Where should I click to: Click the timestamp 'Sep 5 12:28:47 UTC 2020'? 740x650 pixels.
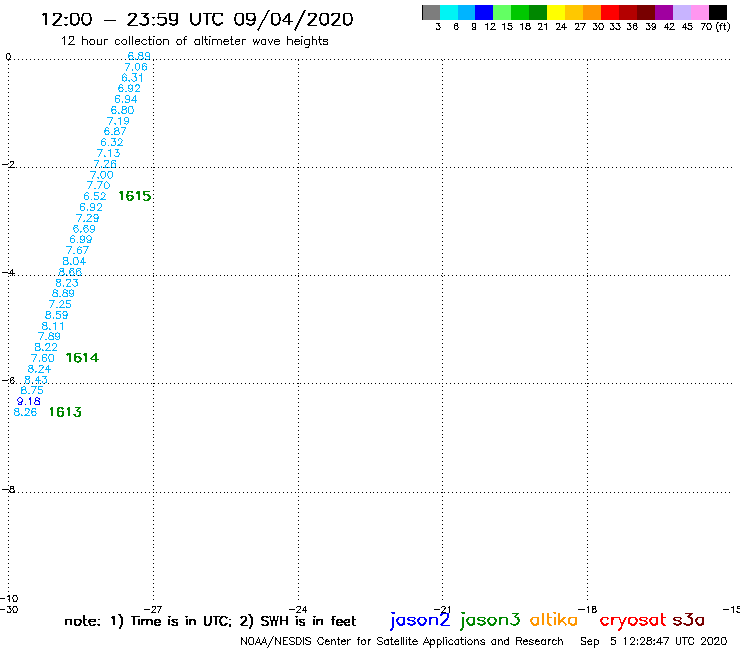click(654, 642)
